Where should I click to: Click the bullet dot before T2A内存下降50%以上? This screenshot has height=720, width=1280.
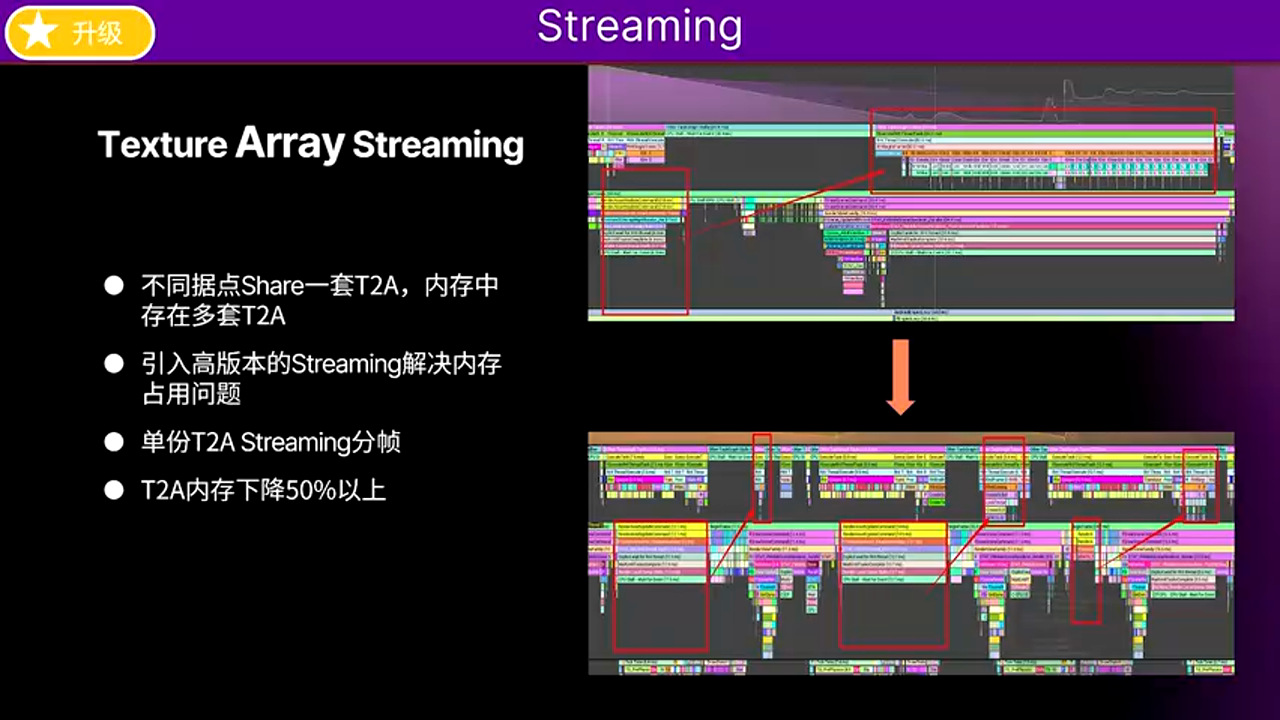[x=114, y=490]
